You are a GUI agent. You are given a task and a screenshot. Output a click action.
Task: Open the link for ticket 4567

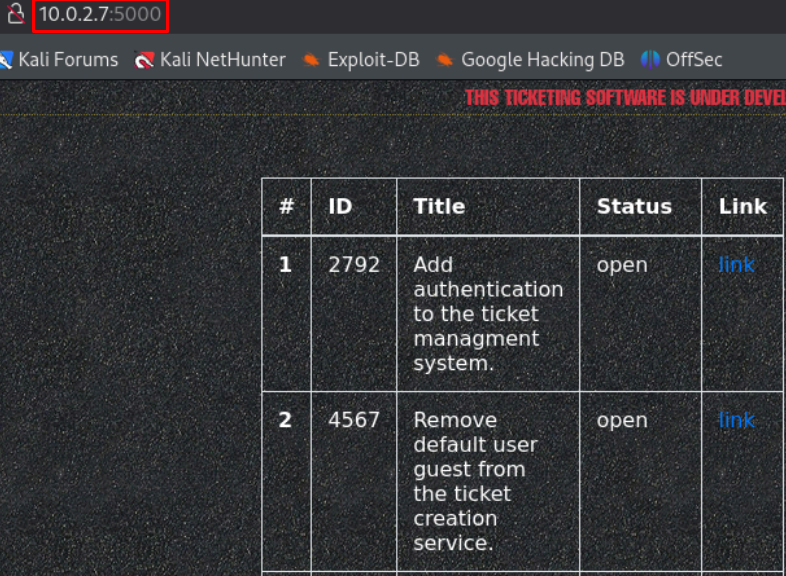point(736,420)
